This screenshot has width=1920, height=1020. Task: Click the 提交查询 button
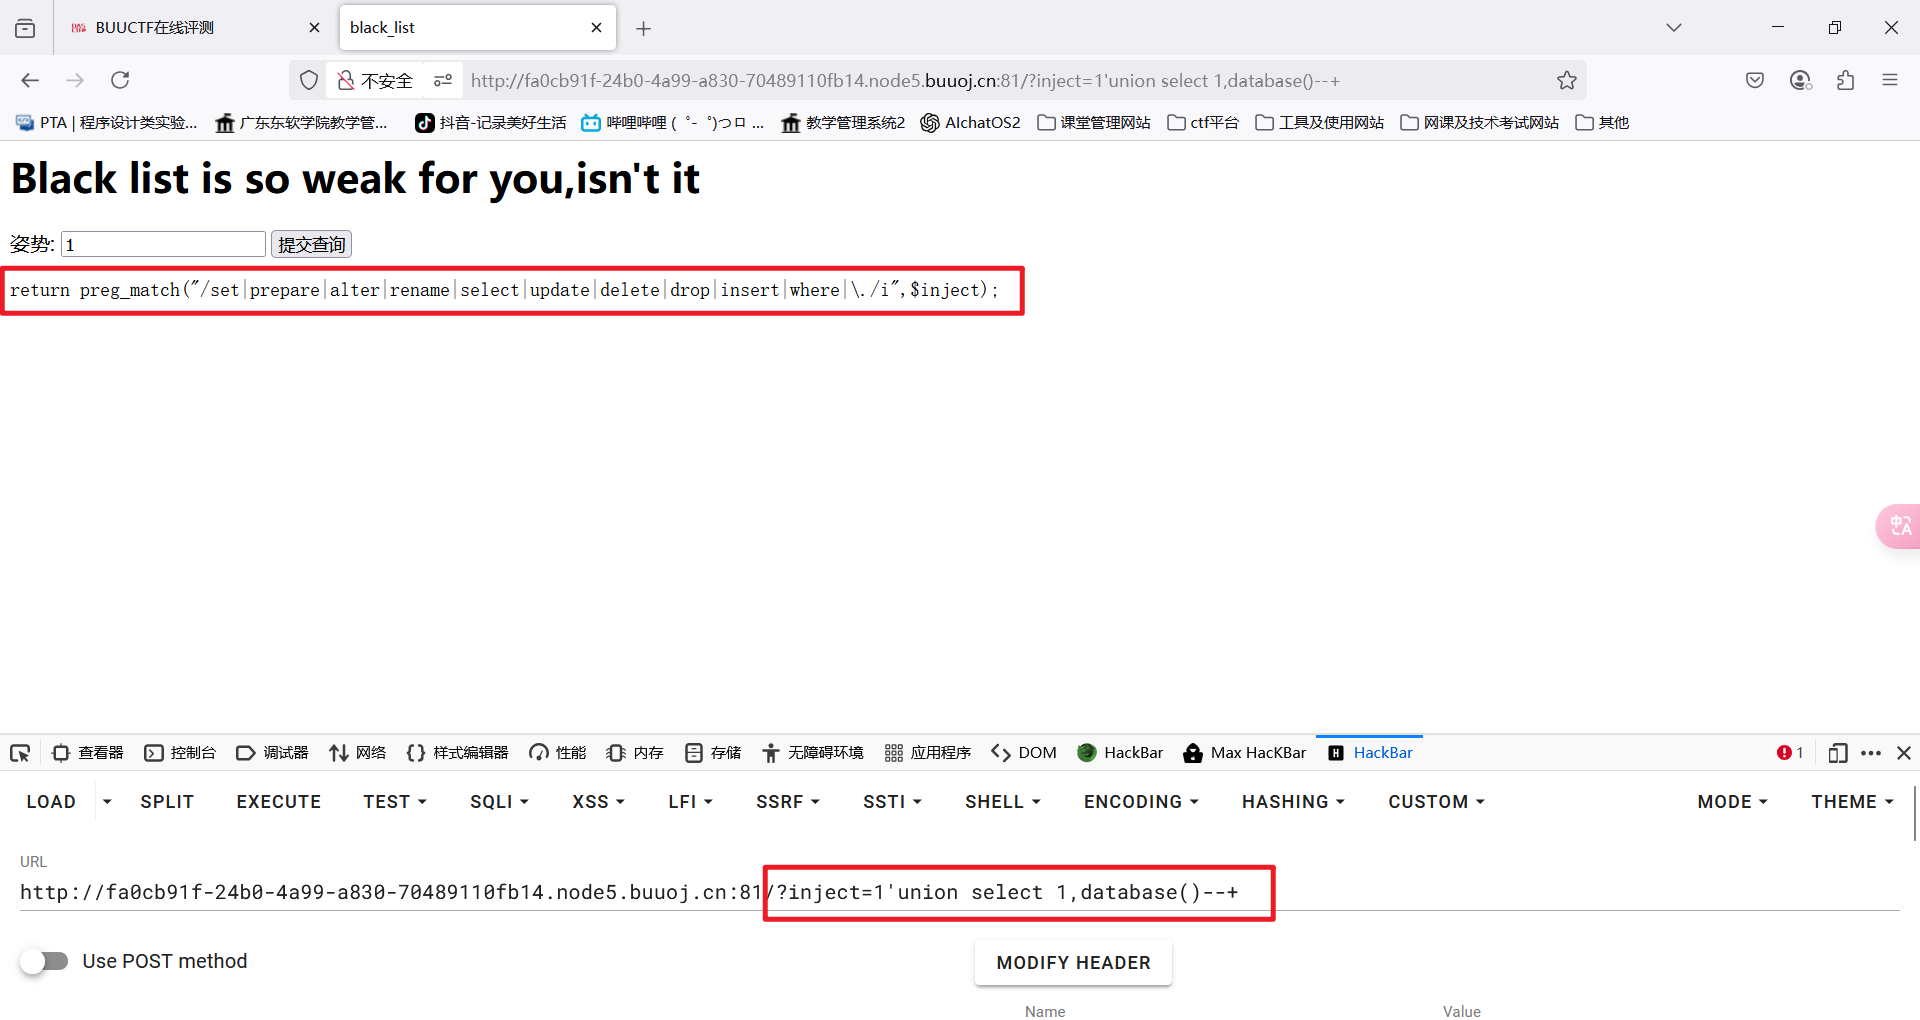[x=310, y=243]
